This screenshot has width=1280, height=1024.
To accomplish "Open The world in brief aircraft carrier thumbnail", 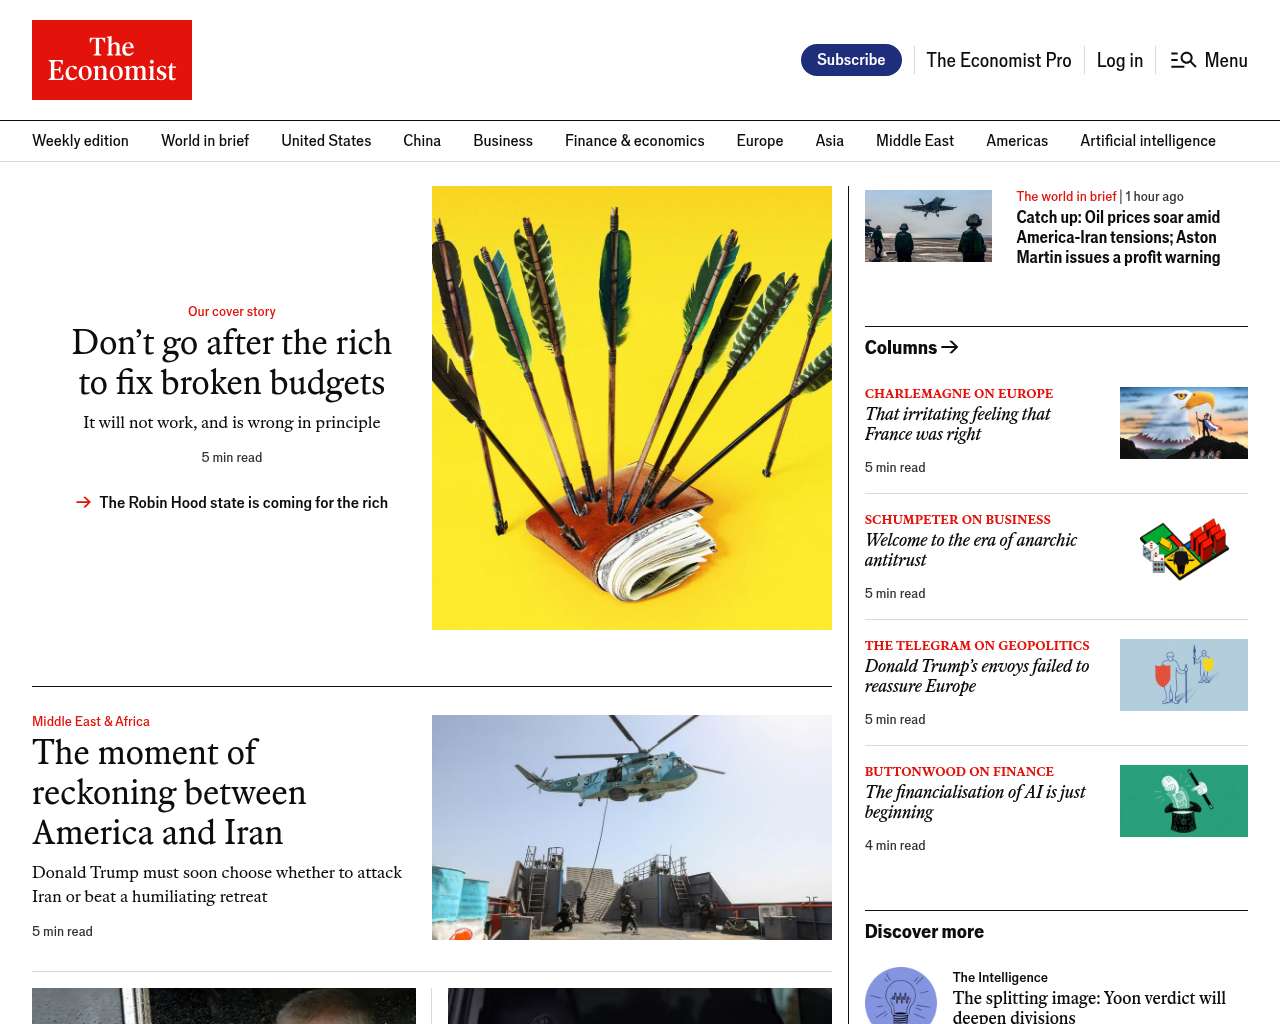I will 928,226.
